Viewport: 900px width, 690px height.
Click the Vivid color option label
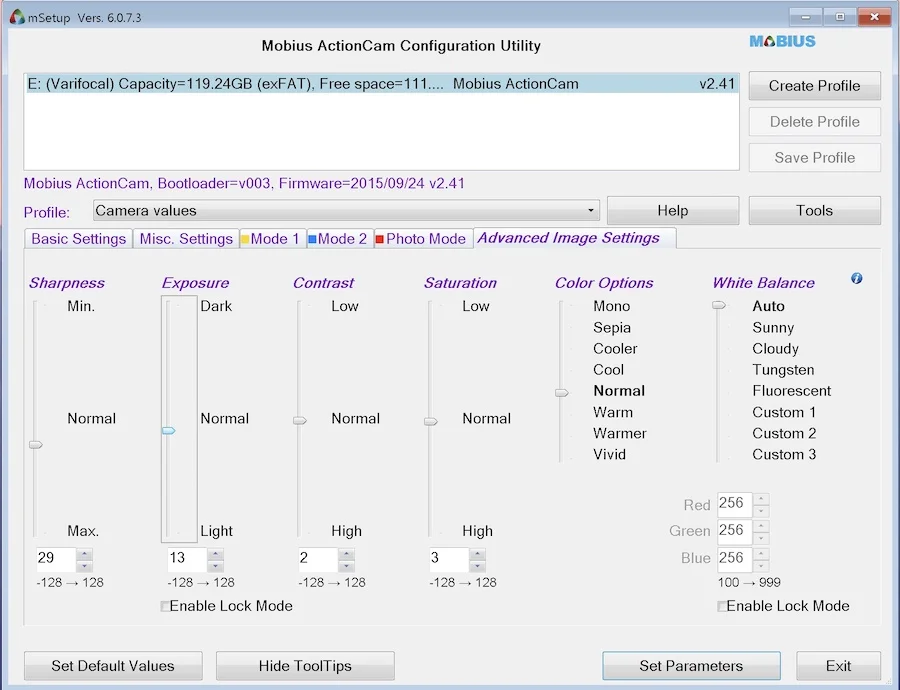pos(610,455)
